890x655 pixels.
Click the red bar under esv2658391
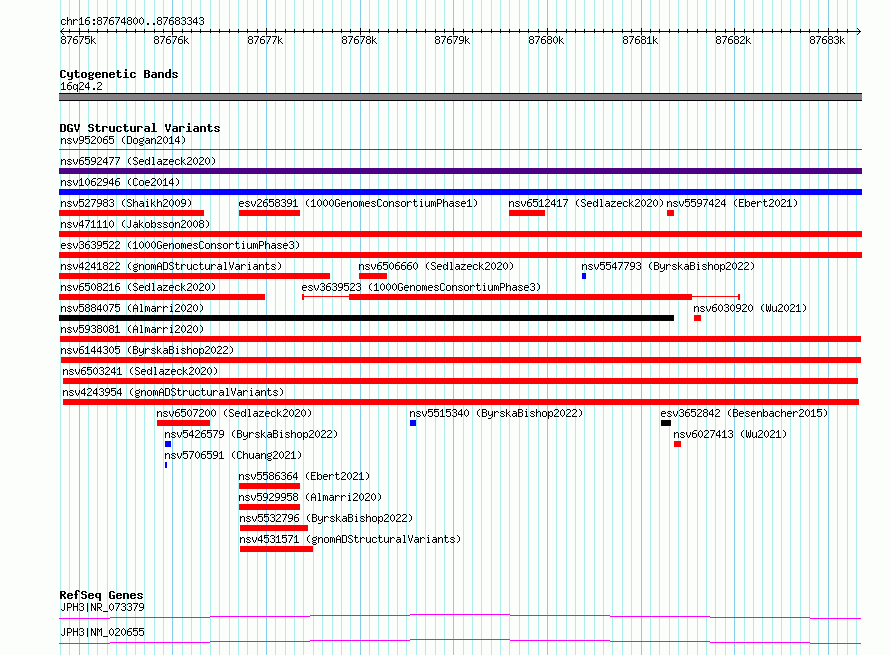pyautogui.click(x=269, y=213)
